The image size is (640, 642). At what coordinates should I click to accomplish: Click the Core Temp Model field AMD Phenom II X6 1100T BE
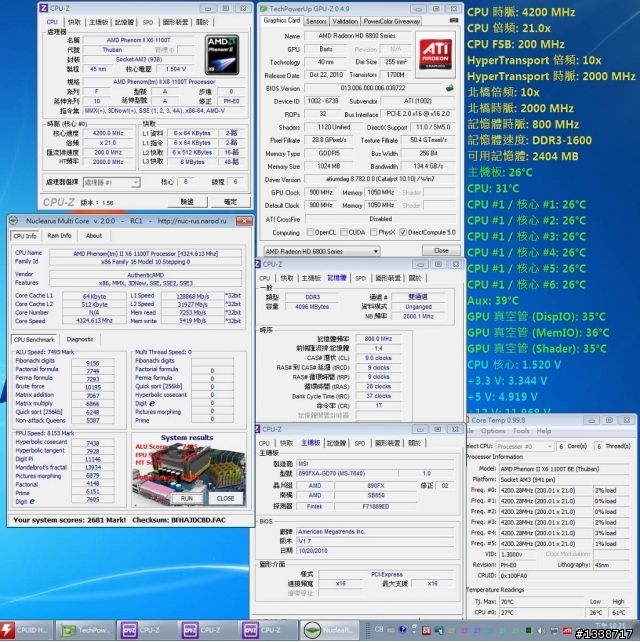[x=564, y=469]
